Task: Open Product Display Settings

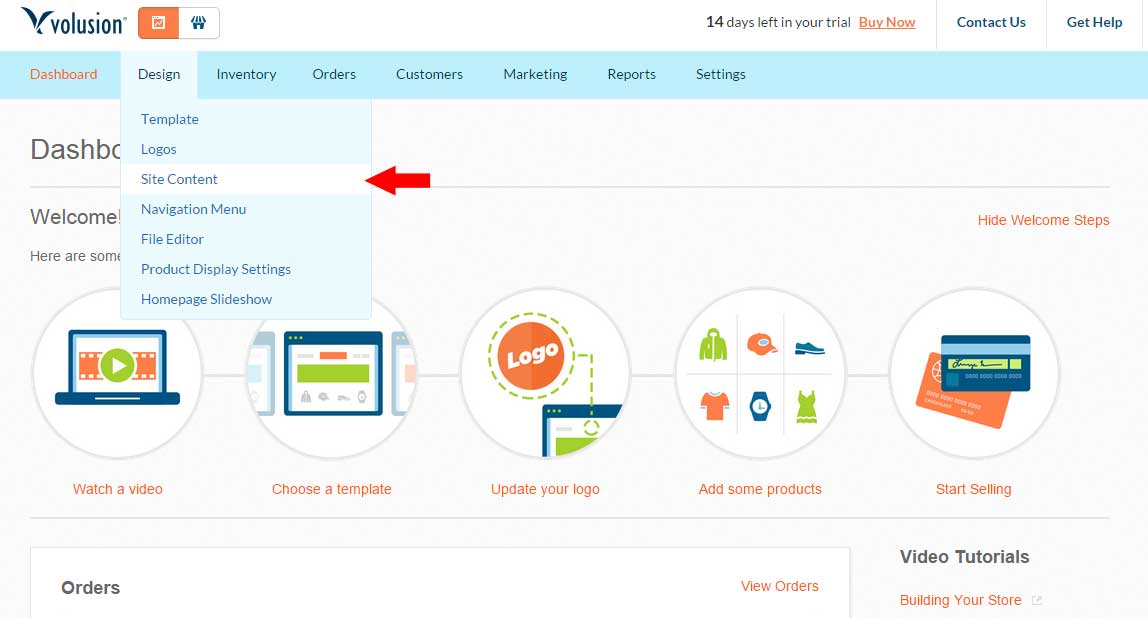Action: [x=246, y=269]
